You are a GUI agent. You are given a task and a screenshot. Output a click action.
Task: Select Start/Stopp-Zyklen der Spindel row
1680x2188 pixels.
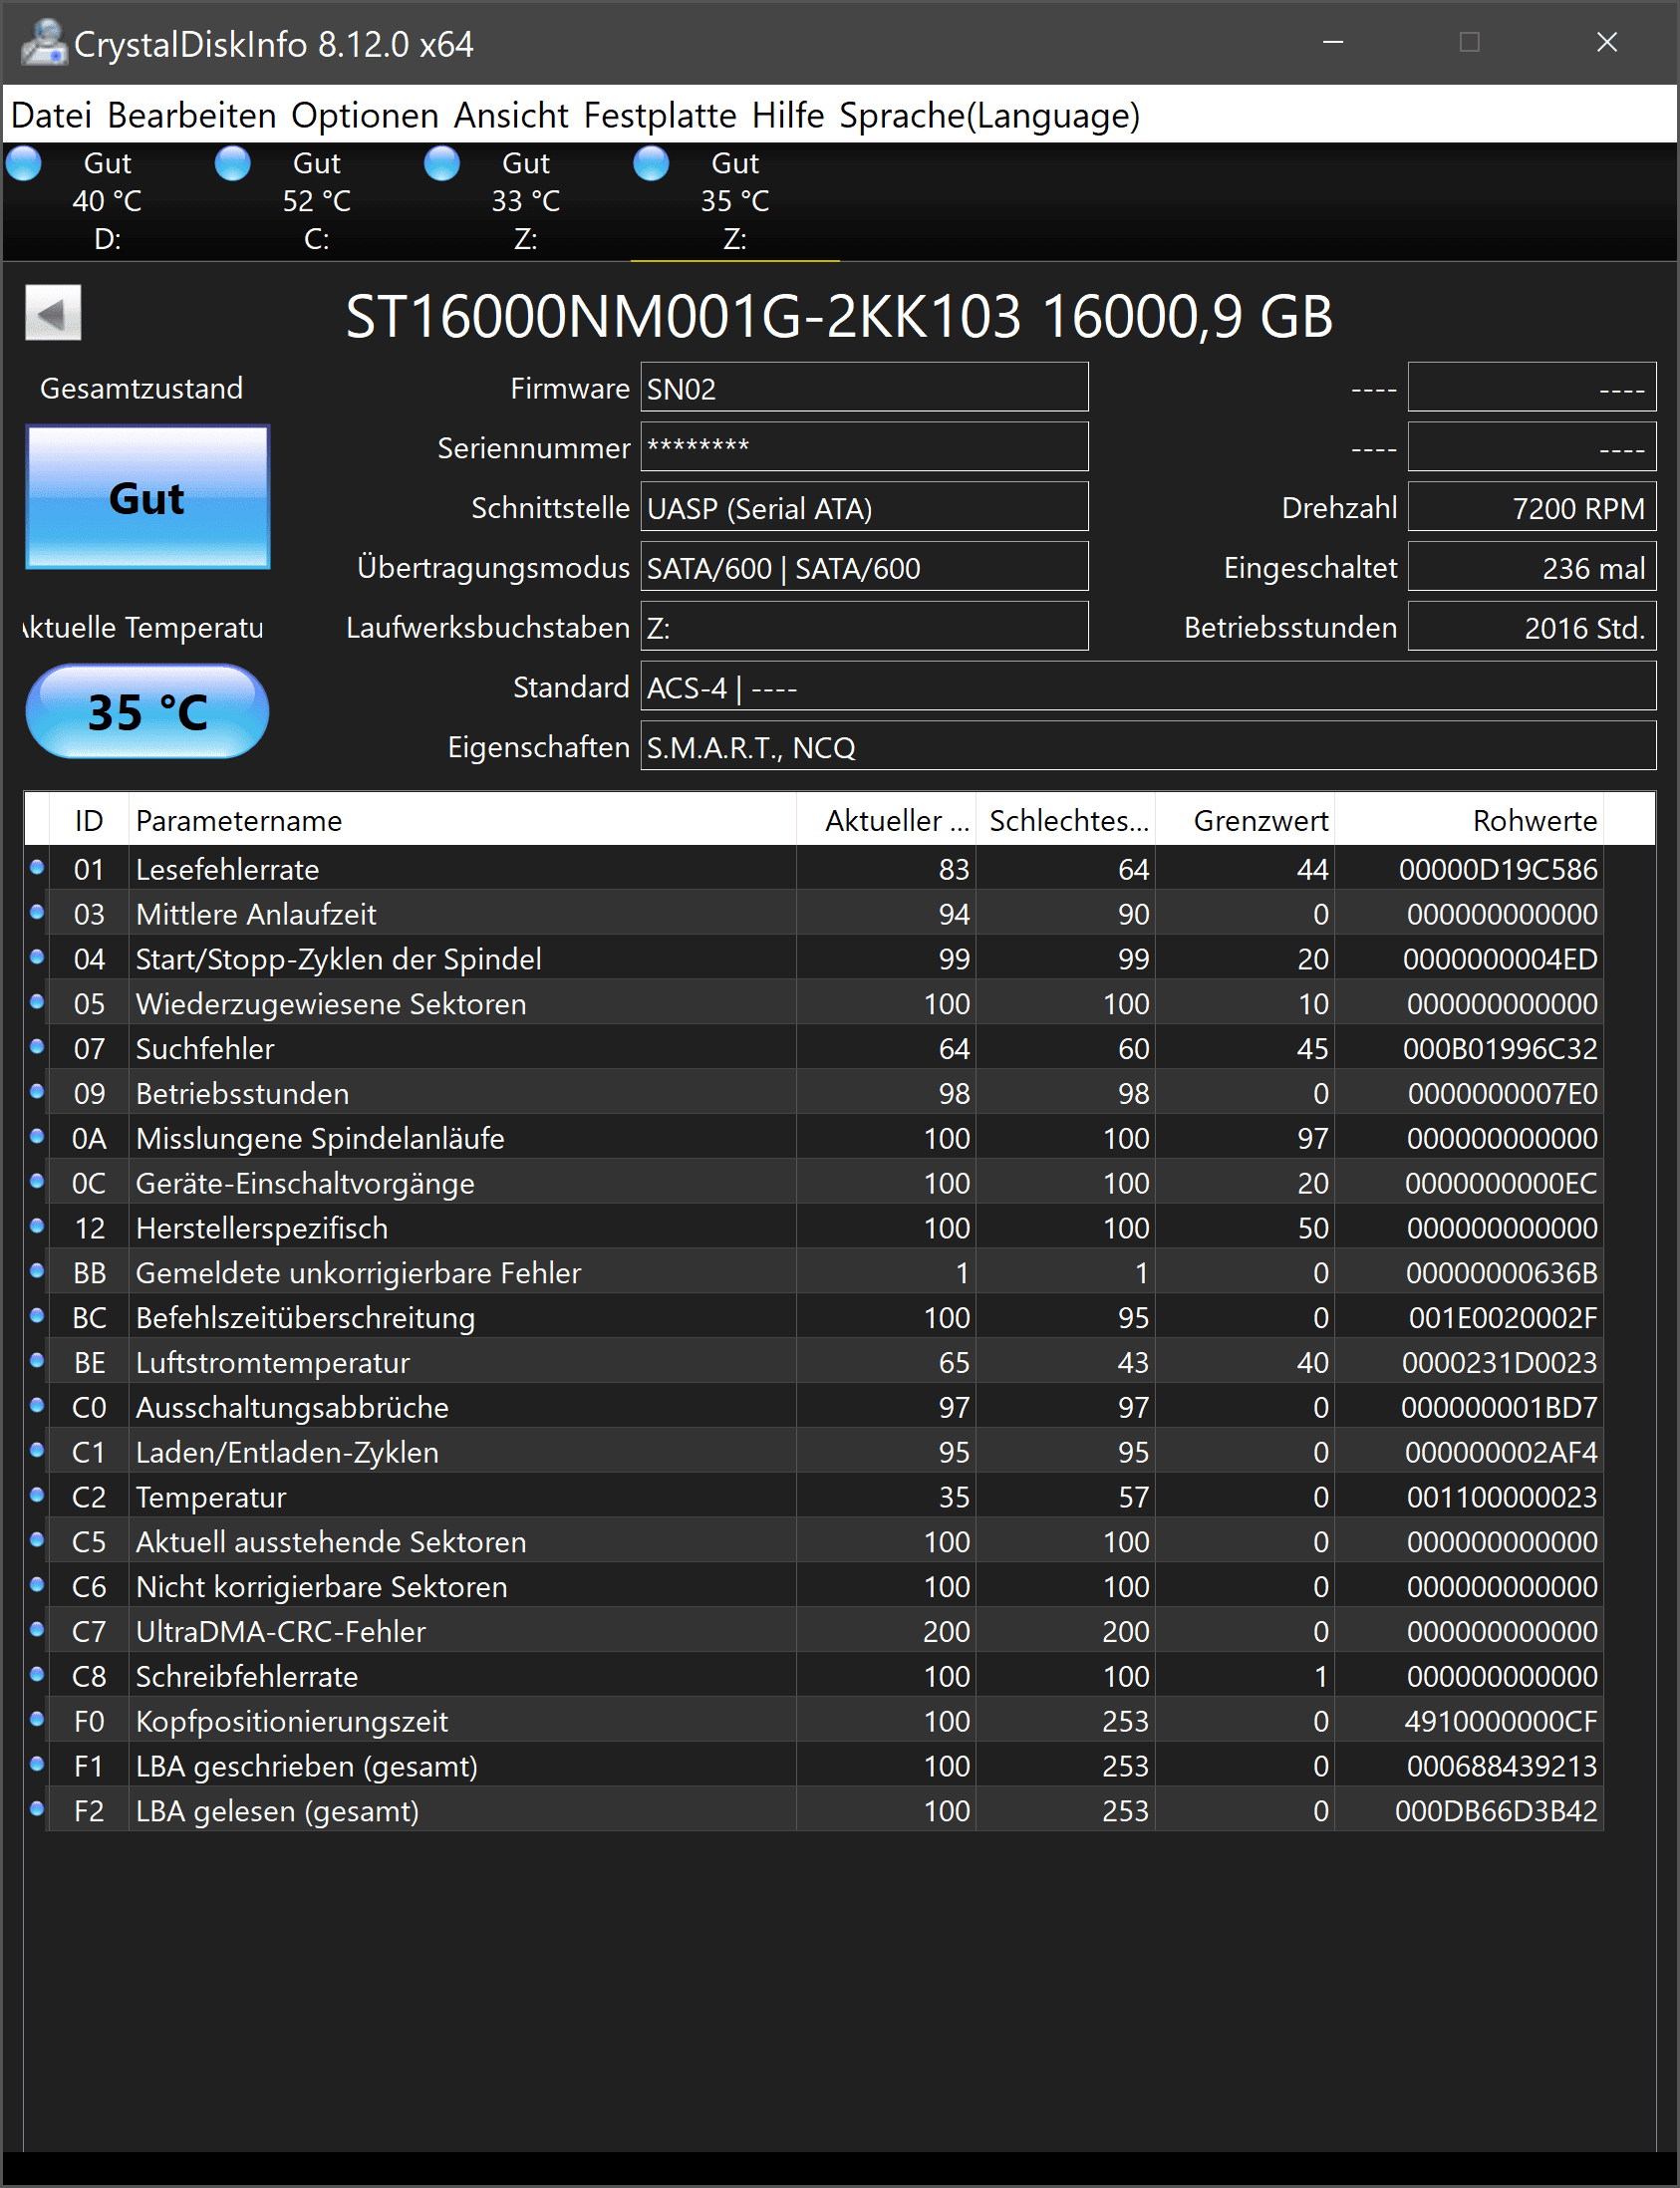[814, 958]
